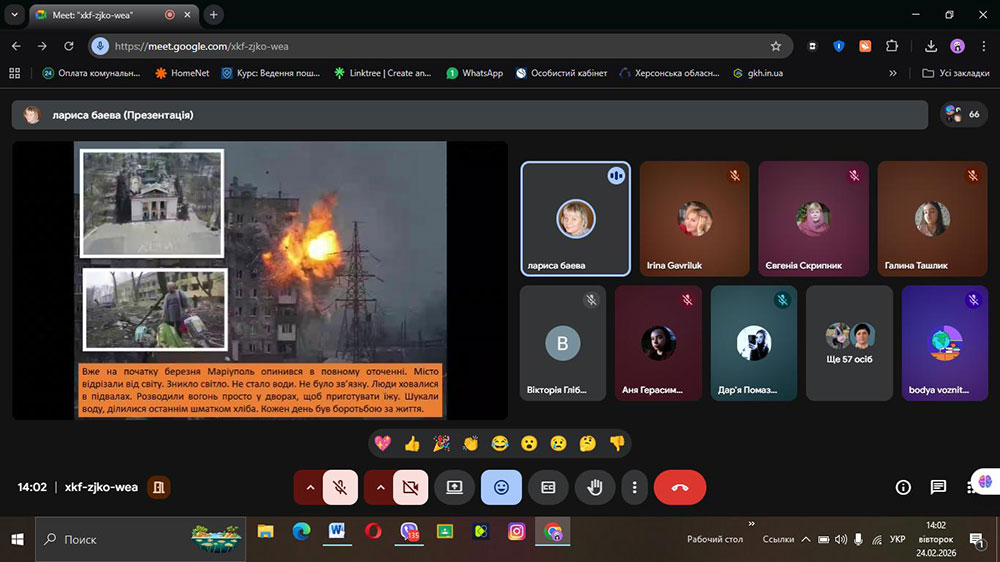
Task: Open the HomeNet bookmark
Action: tap(182, 73)
